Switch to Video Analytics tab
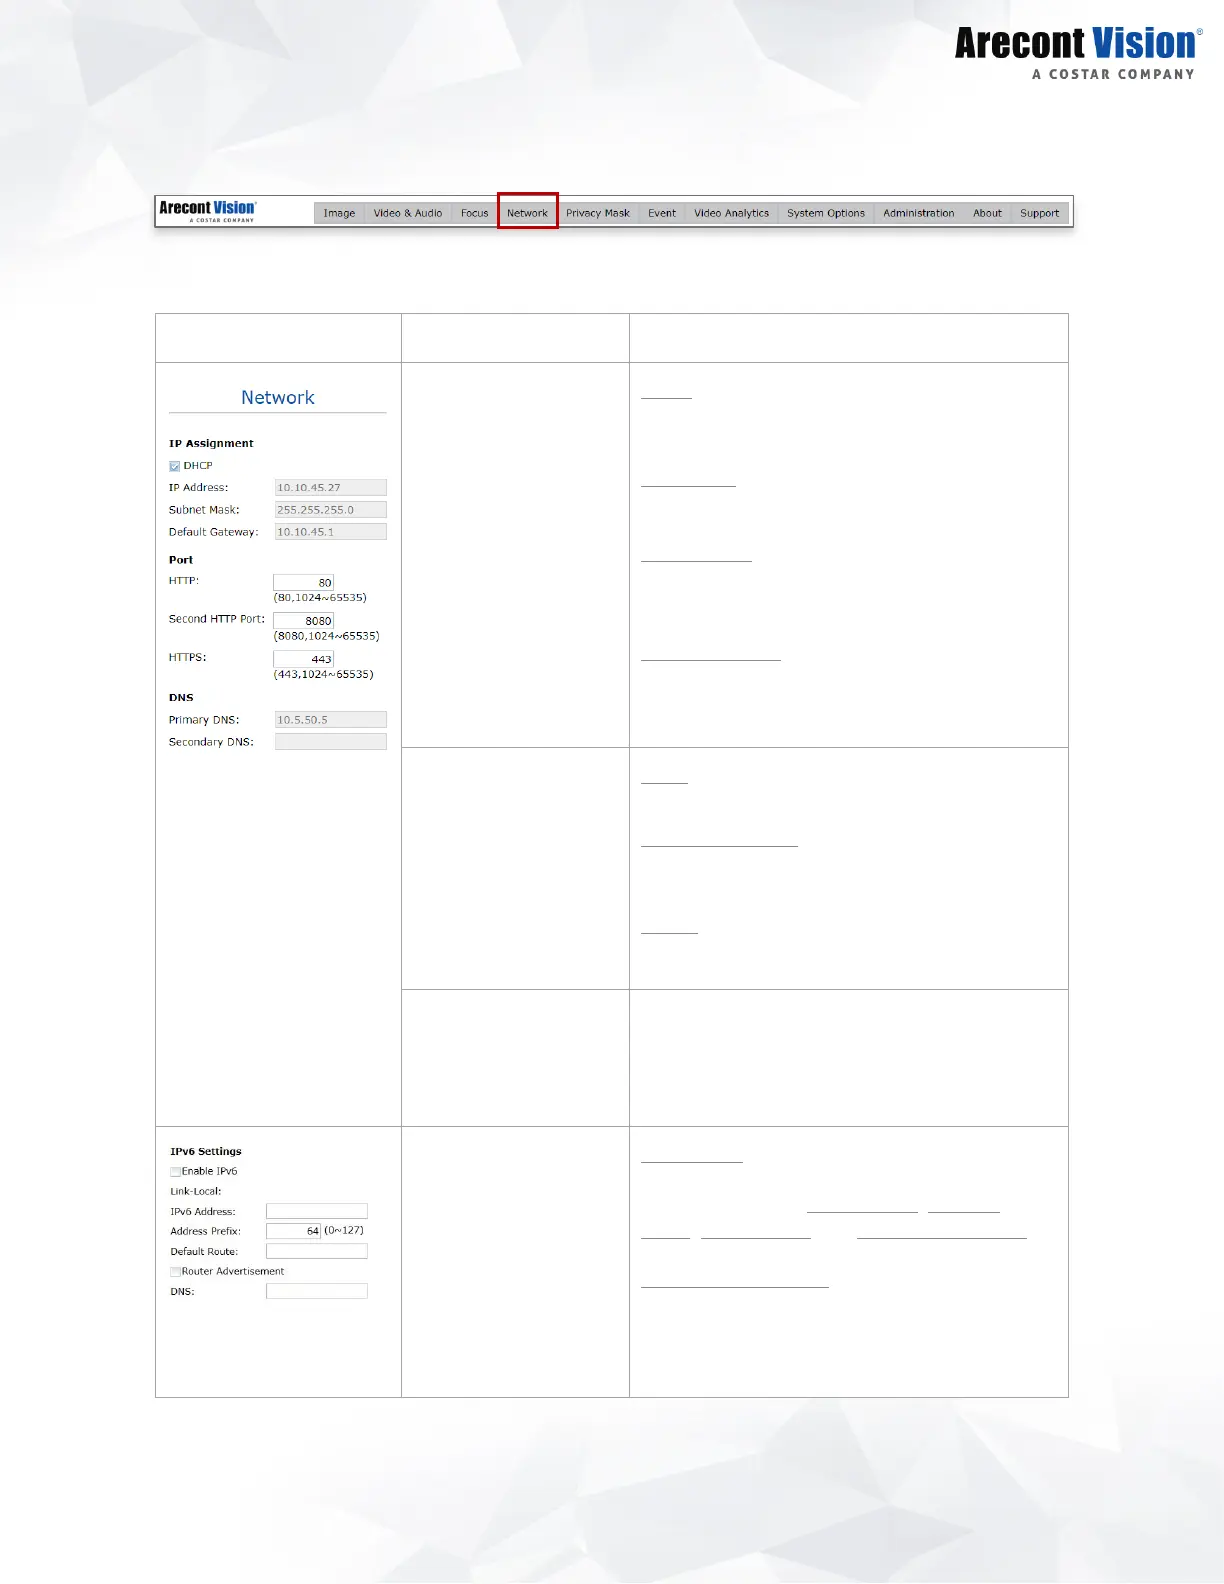This screenshot has height=1584, width=1224. 731,213
